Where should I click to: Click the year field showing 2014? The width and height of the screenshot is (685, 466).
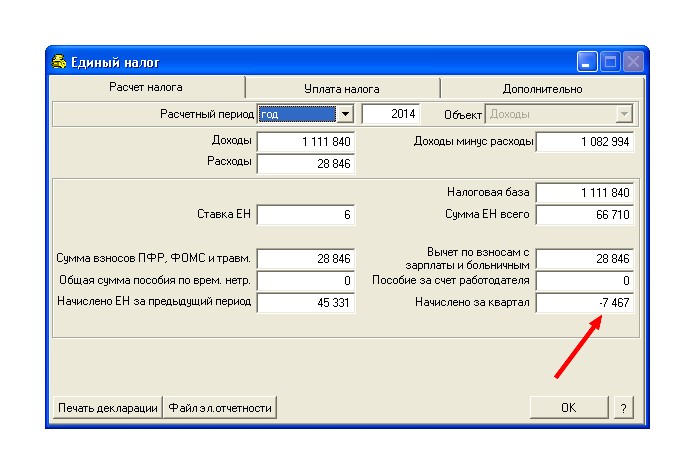pos(391,114)
